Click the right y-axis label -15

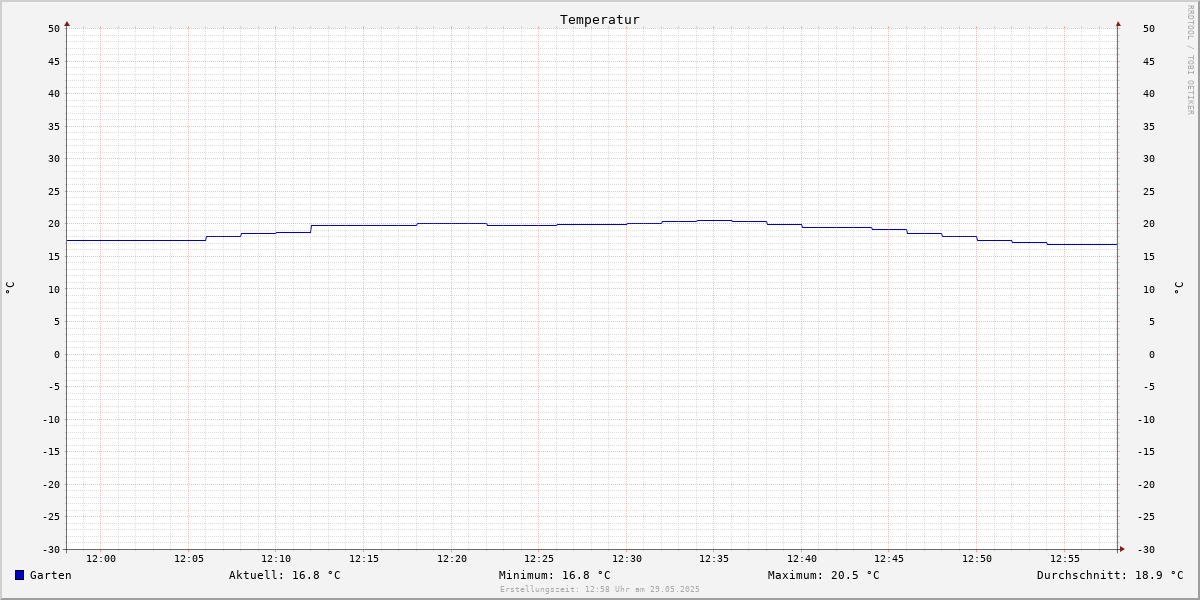(1147, 451)
